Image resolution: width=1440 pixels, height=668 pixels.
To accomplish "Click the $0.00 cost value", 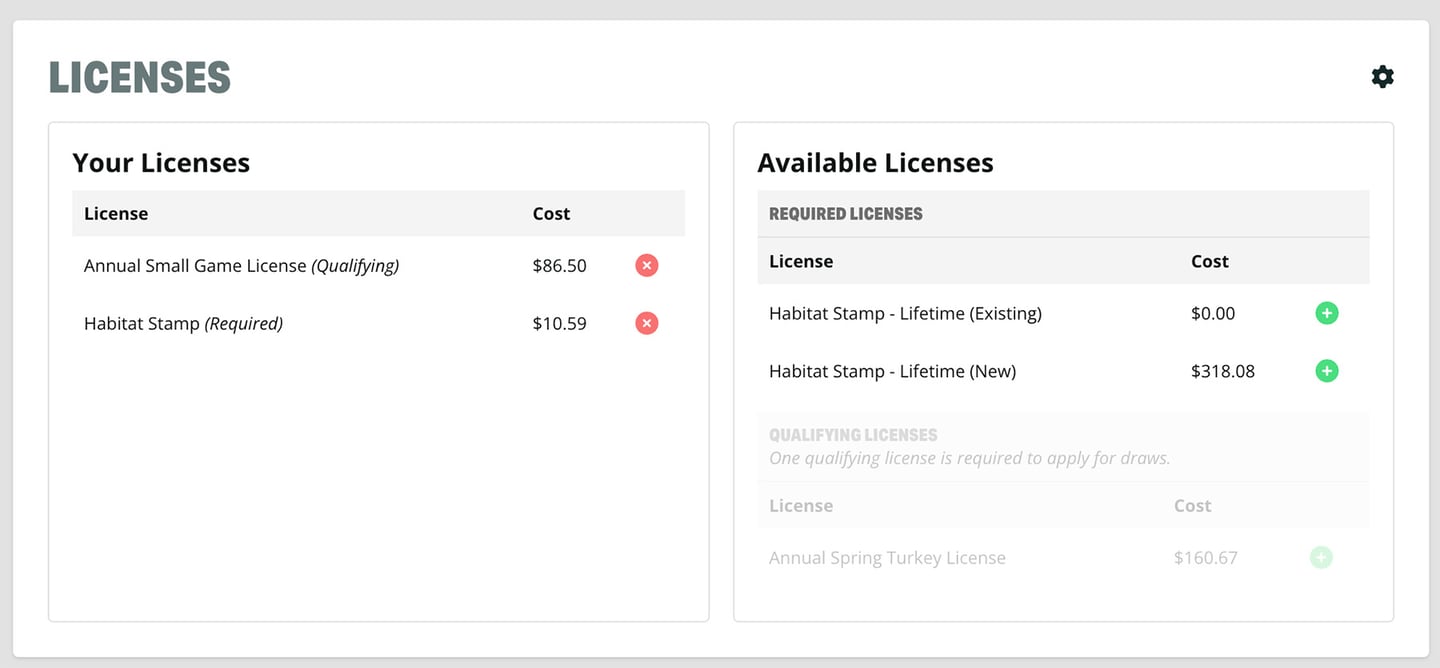I will point(1213,314).
